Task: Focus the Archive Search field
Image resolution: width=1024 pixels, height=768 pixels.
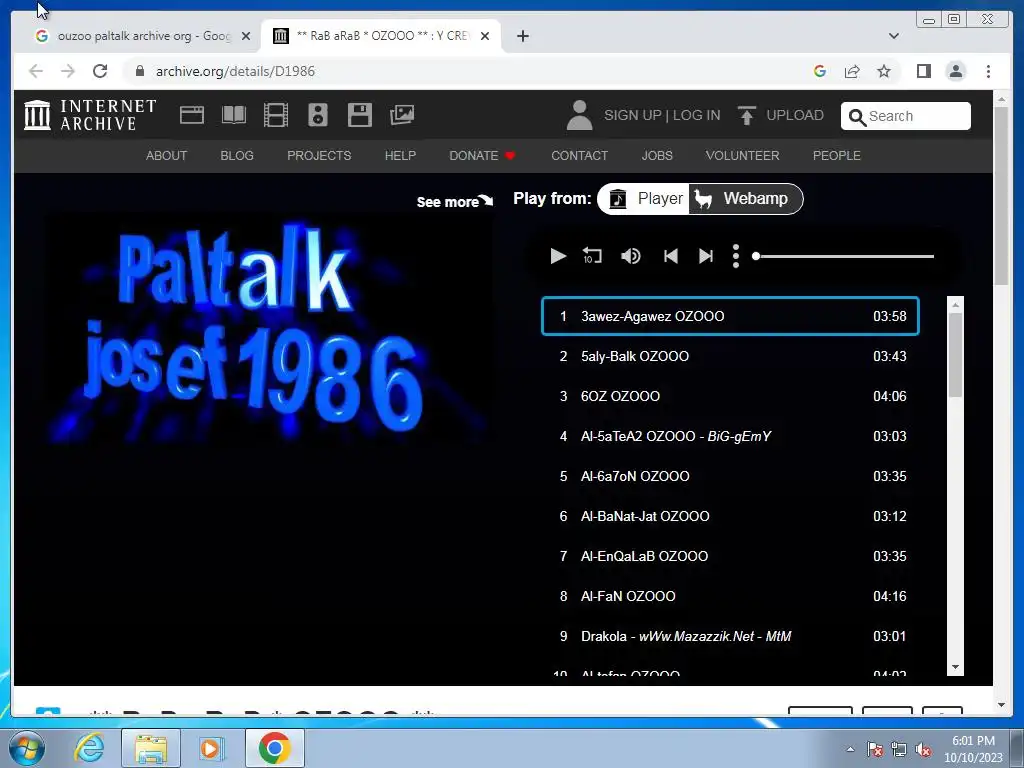Action: [906, 116]
